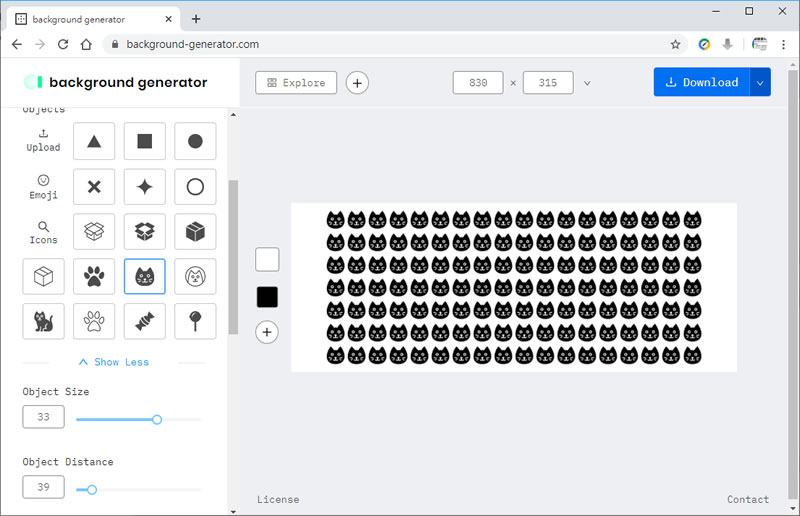Choose the four-point star shape object
This screenshot has height=516, width=800.
[144, 187]
